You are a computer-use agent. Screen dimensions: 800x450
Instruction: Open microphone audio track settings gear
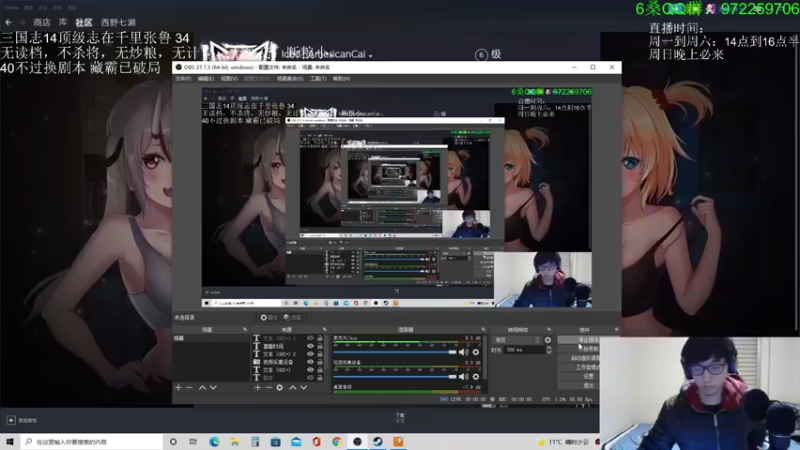coord(476,352)
